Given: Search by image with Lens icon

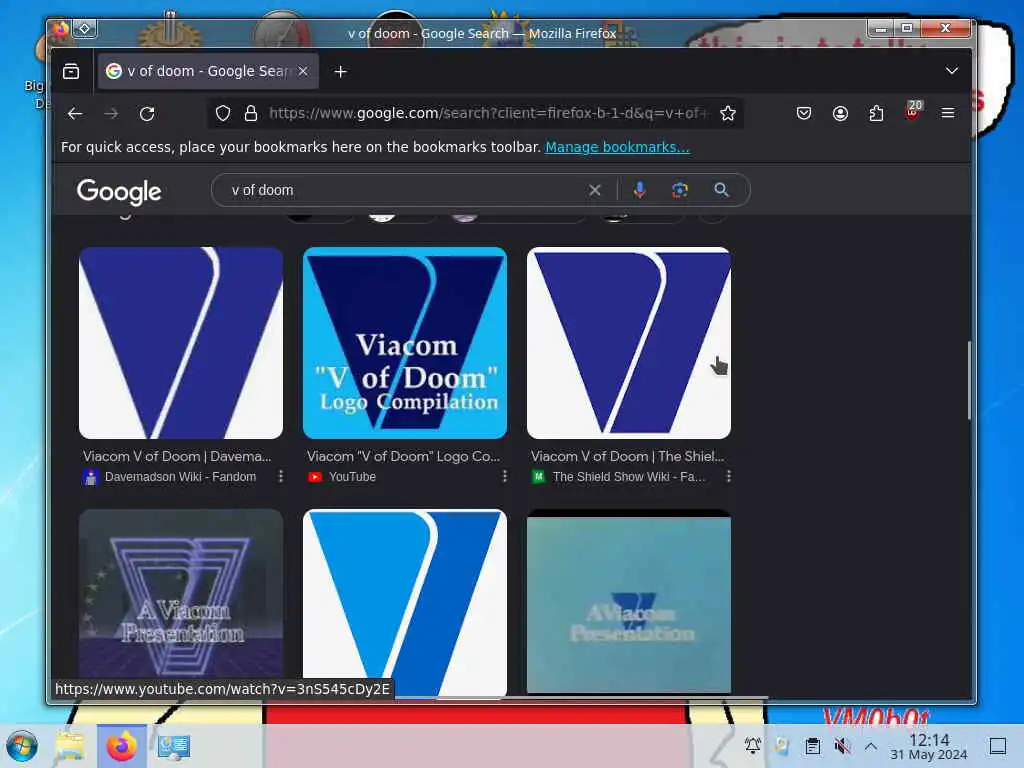Looking at the screenshot, I should (x=680, y=190).
